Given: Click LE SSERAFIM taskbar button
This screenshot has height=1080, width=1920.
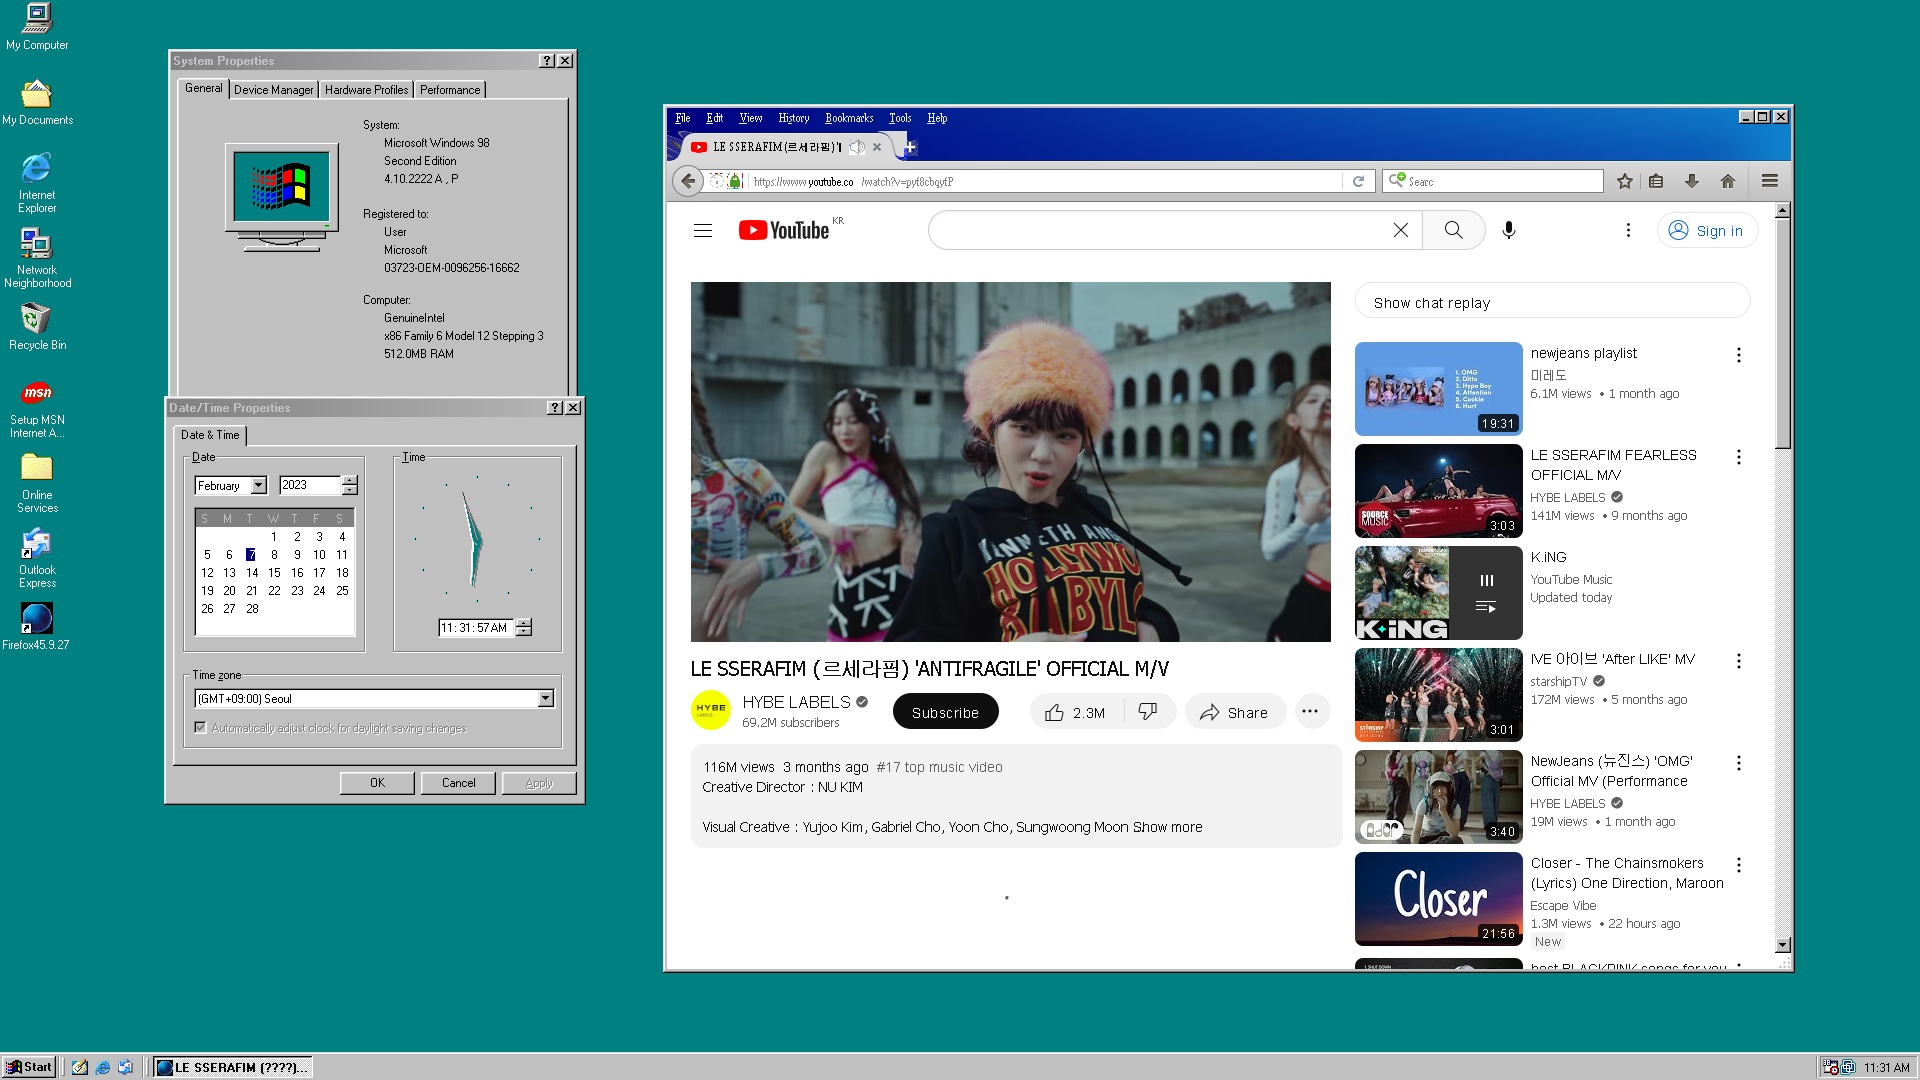Looking at the screenshot, I should (233, 1067).
